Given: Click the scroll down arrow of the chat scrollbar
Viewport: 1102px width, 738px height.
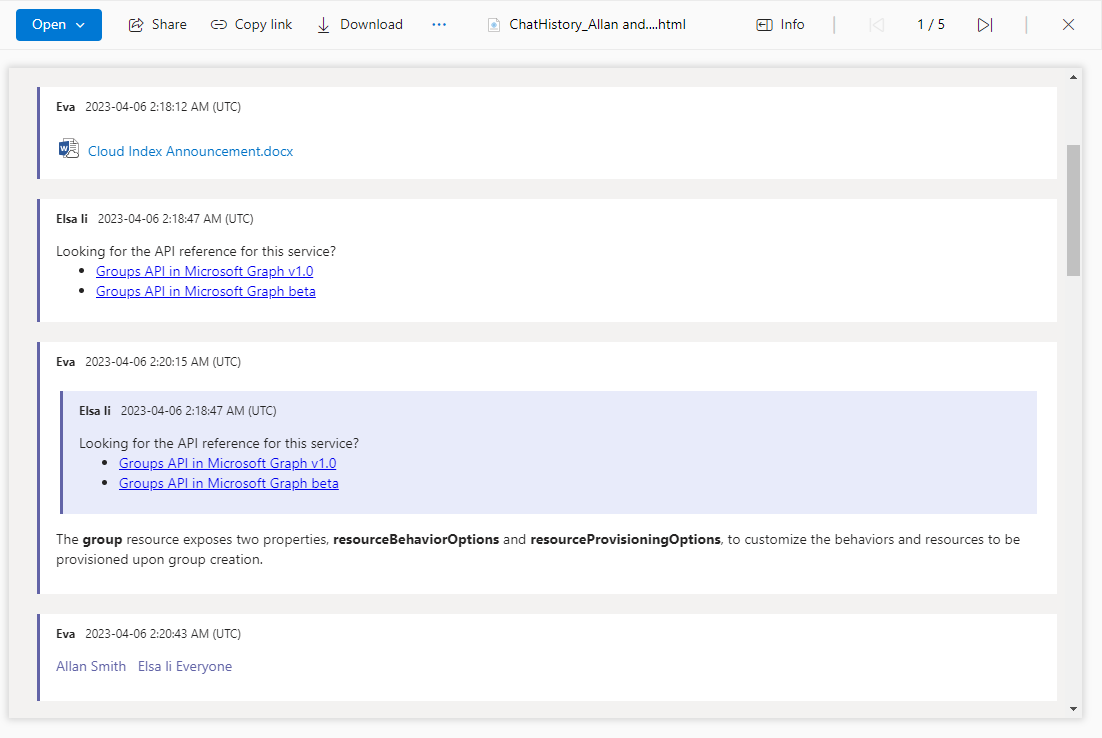Looking at the screenshot, I should point(1073,708).
